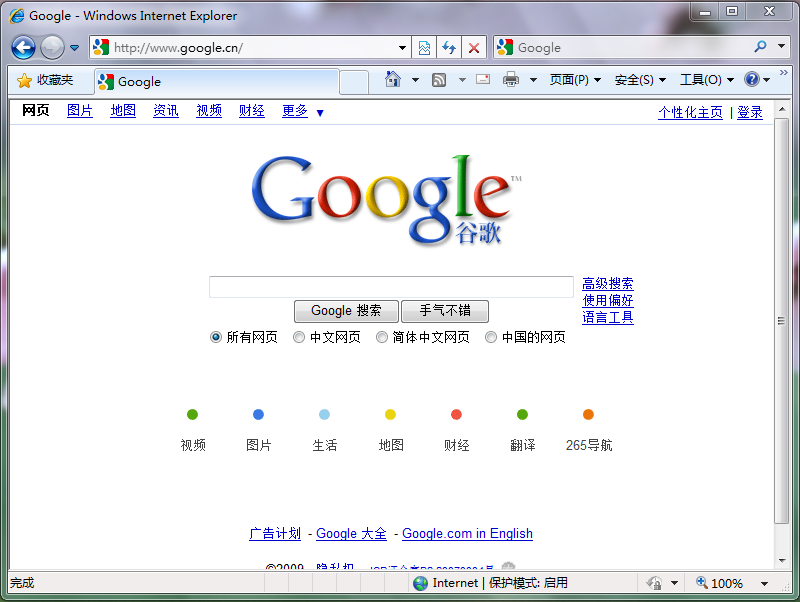This screenshot has height=602, width=800.
Task: Click the RSS feeds icon
Action: coord(439,80)
